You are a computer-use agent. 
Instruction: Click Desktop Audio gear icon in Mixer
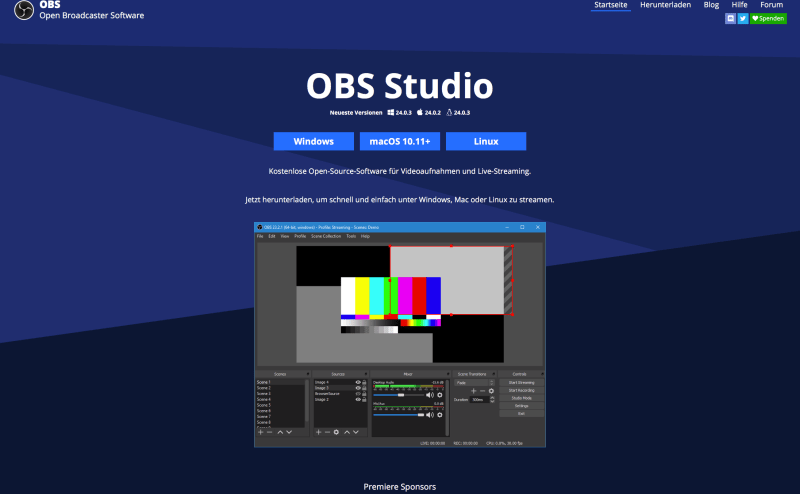click(x=439, y=395)
